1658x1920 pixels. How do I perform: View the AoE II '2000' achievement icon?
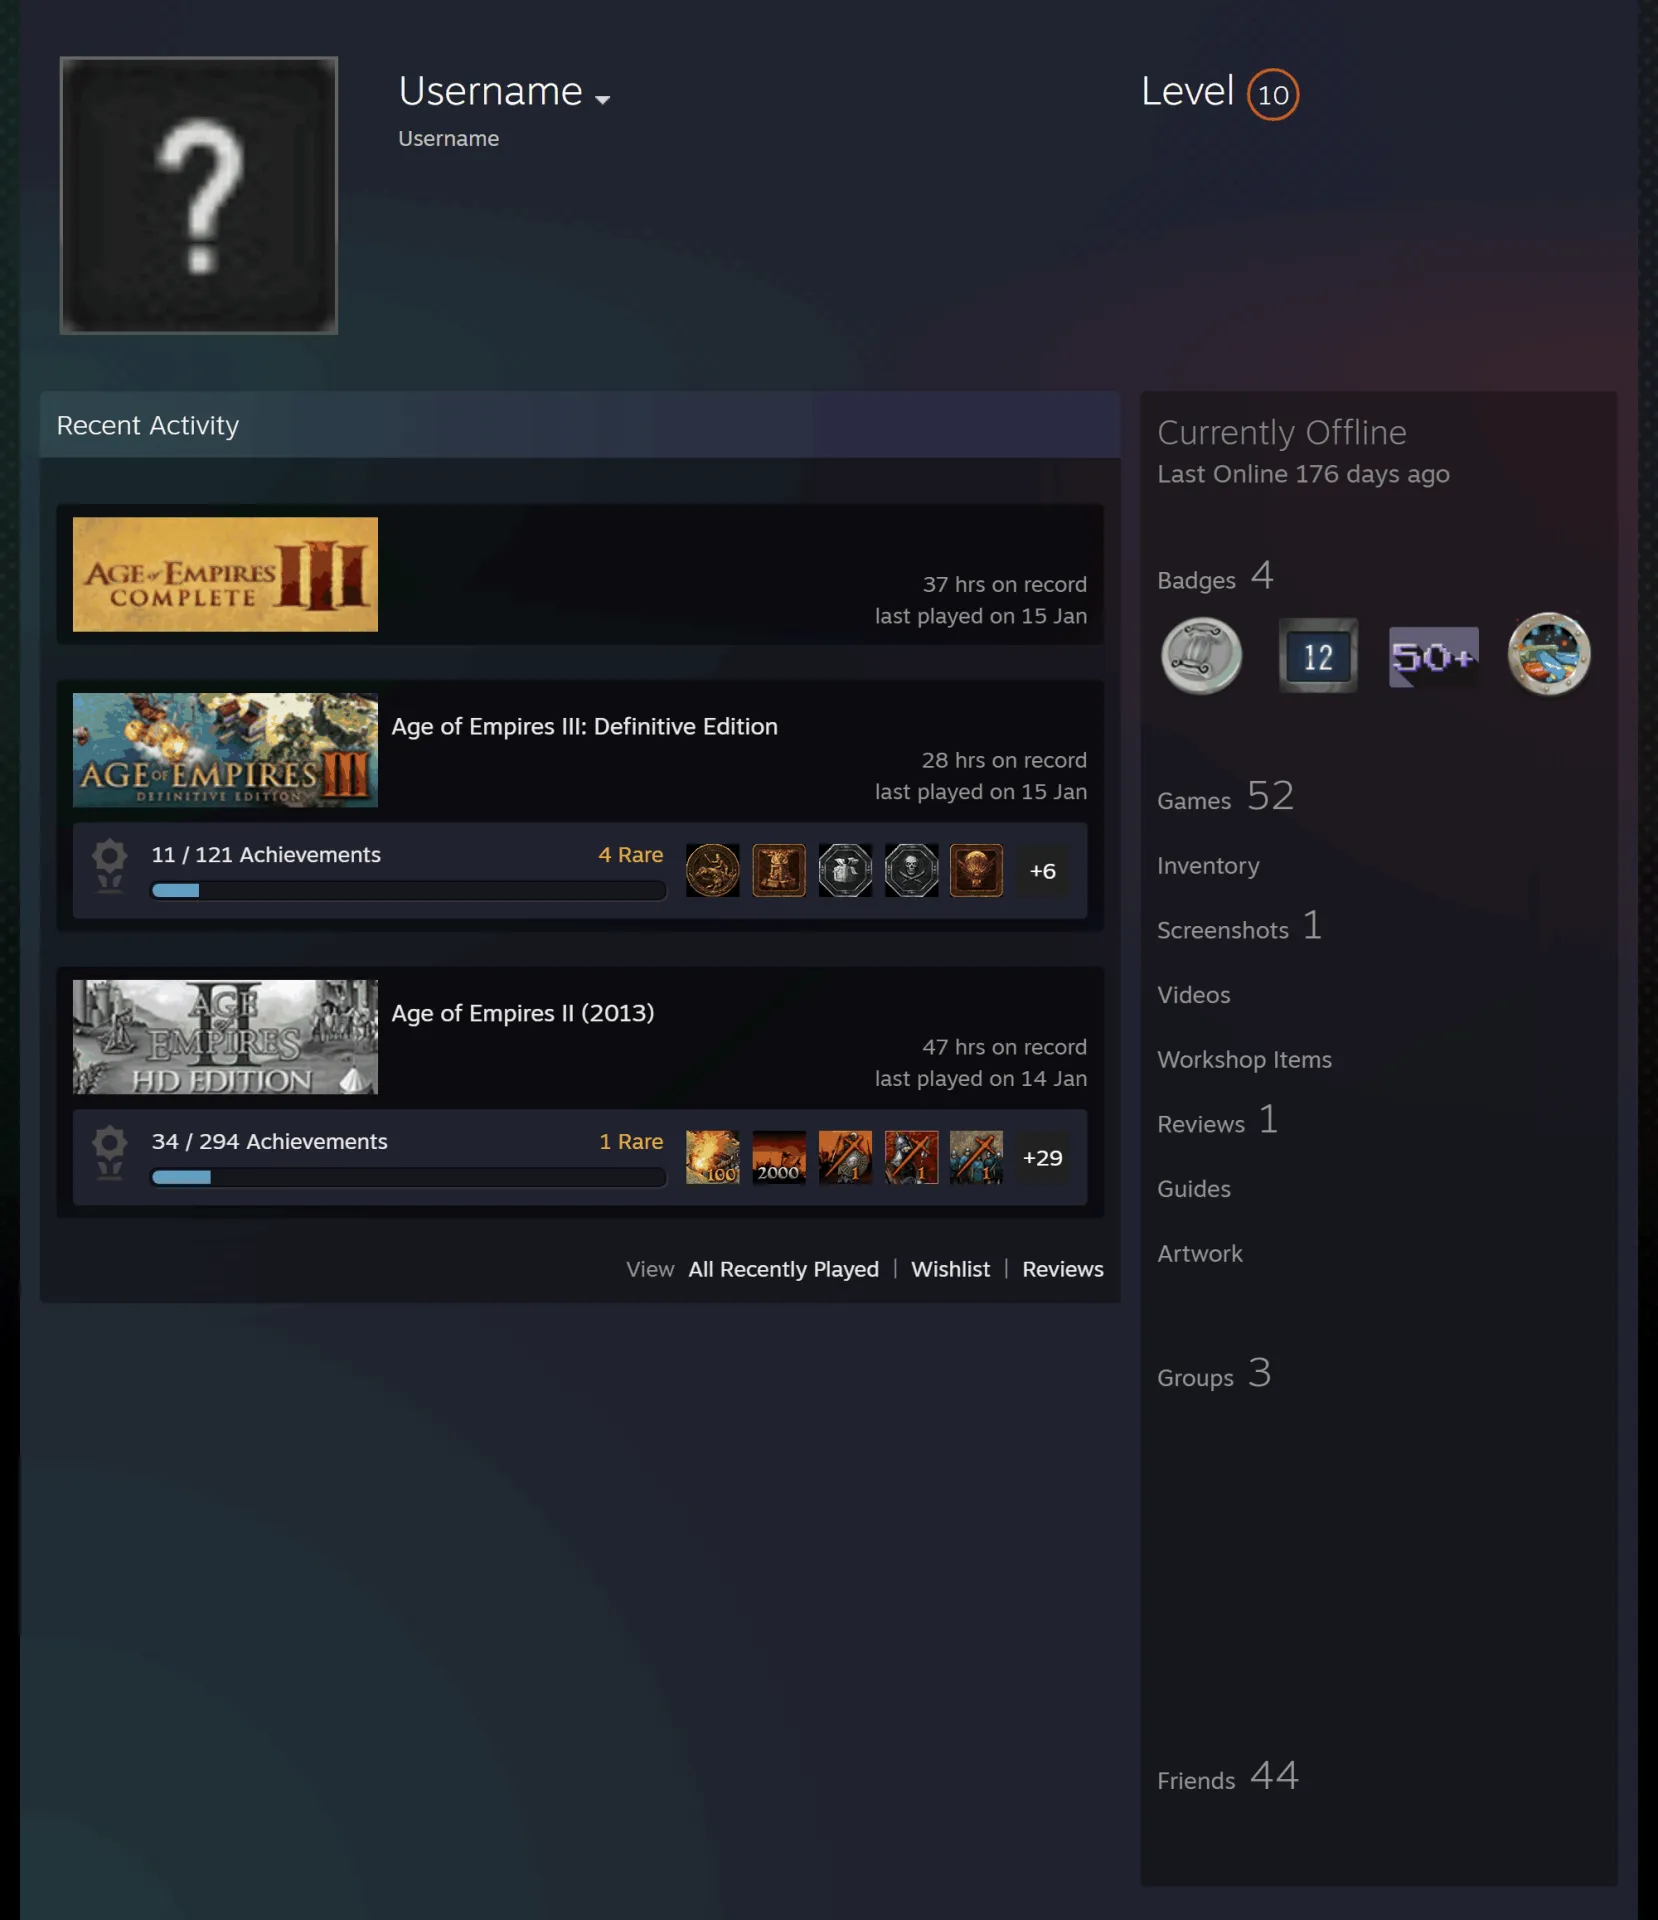pyautogui.click(x=779, y=1157)
